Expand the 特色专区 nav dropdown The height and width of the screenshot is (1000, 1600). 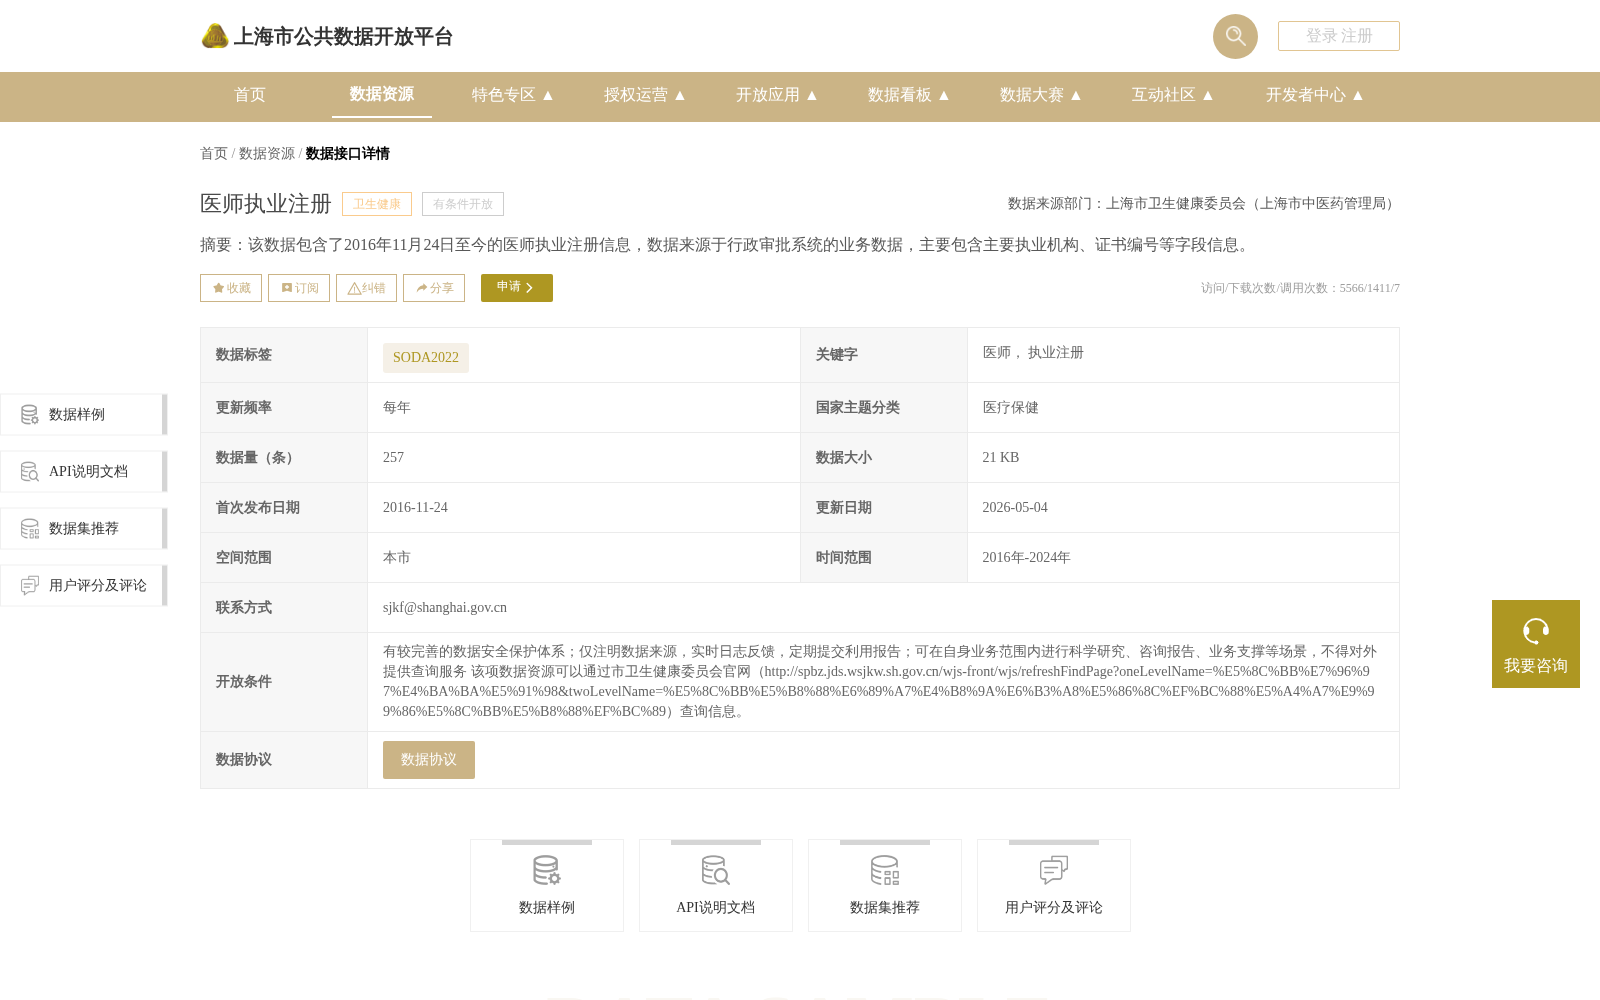(513, 95)
